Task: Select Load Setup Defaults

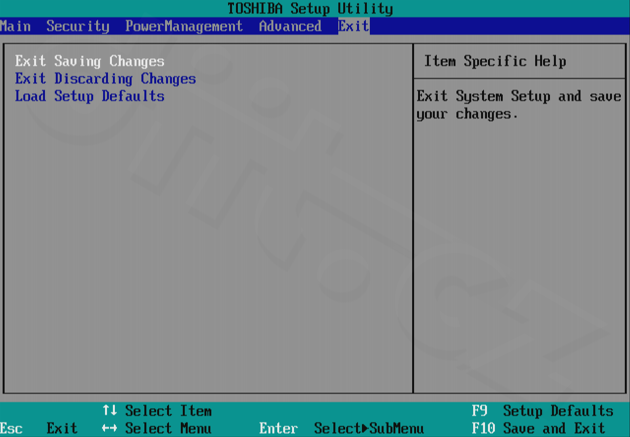Action: click(x=90, y=96)
